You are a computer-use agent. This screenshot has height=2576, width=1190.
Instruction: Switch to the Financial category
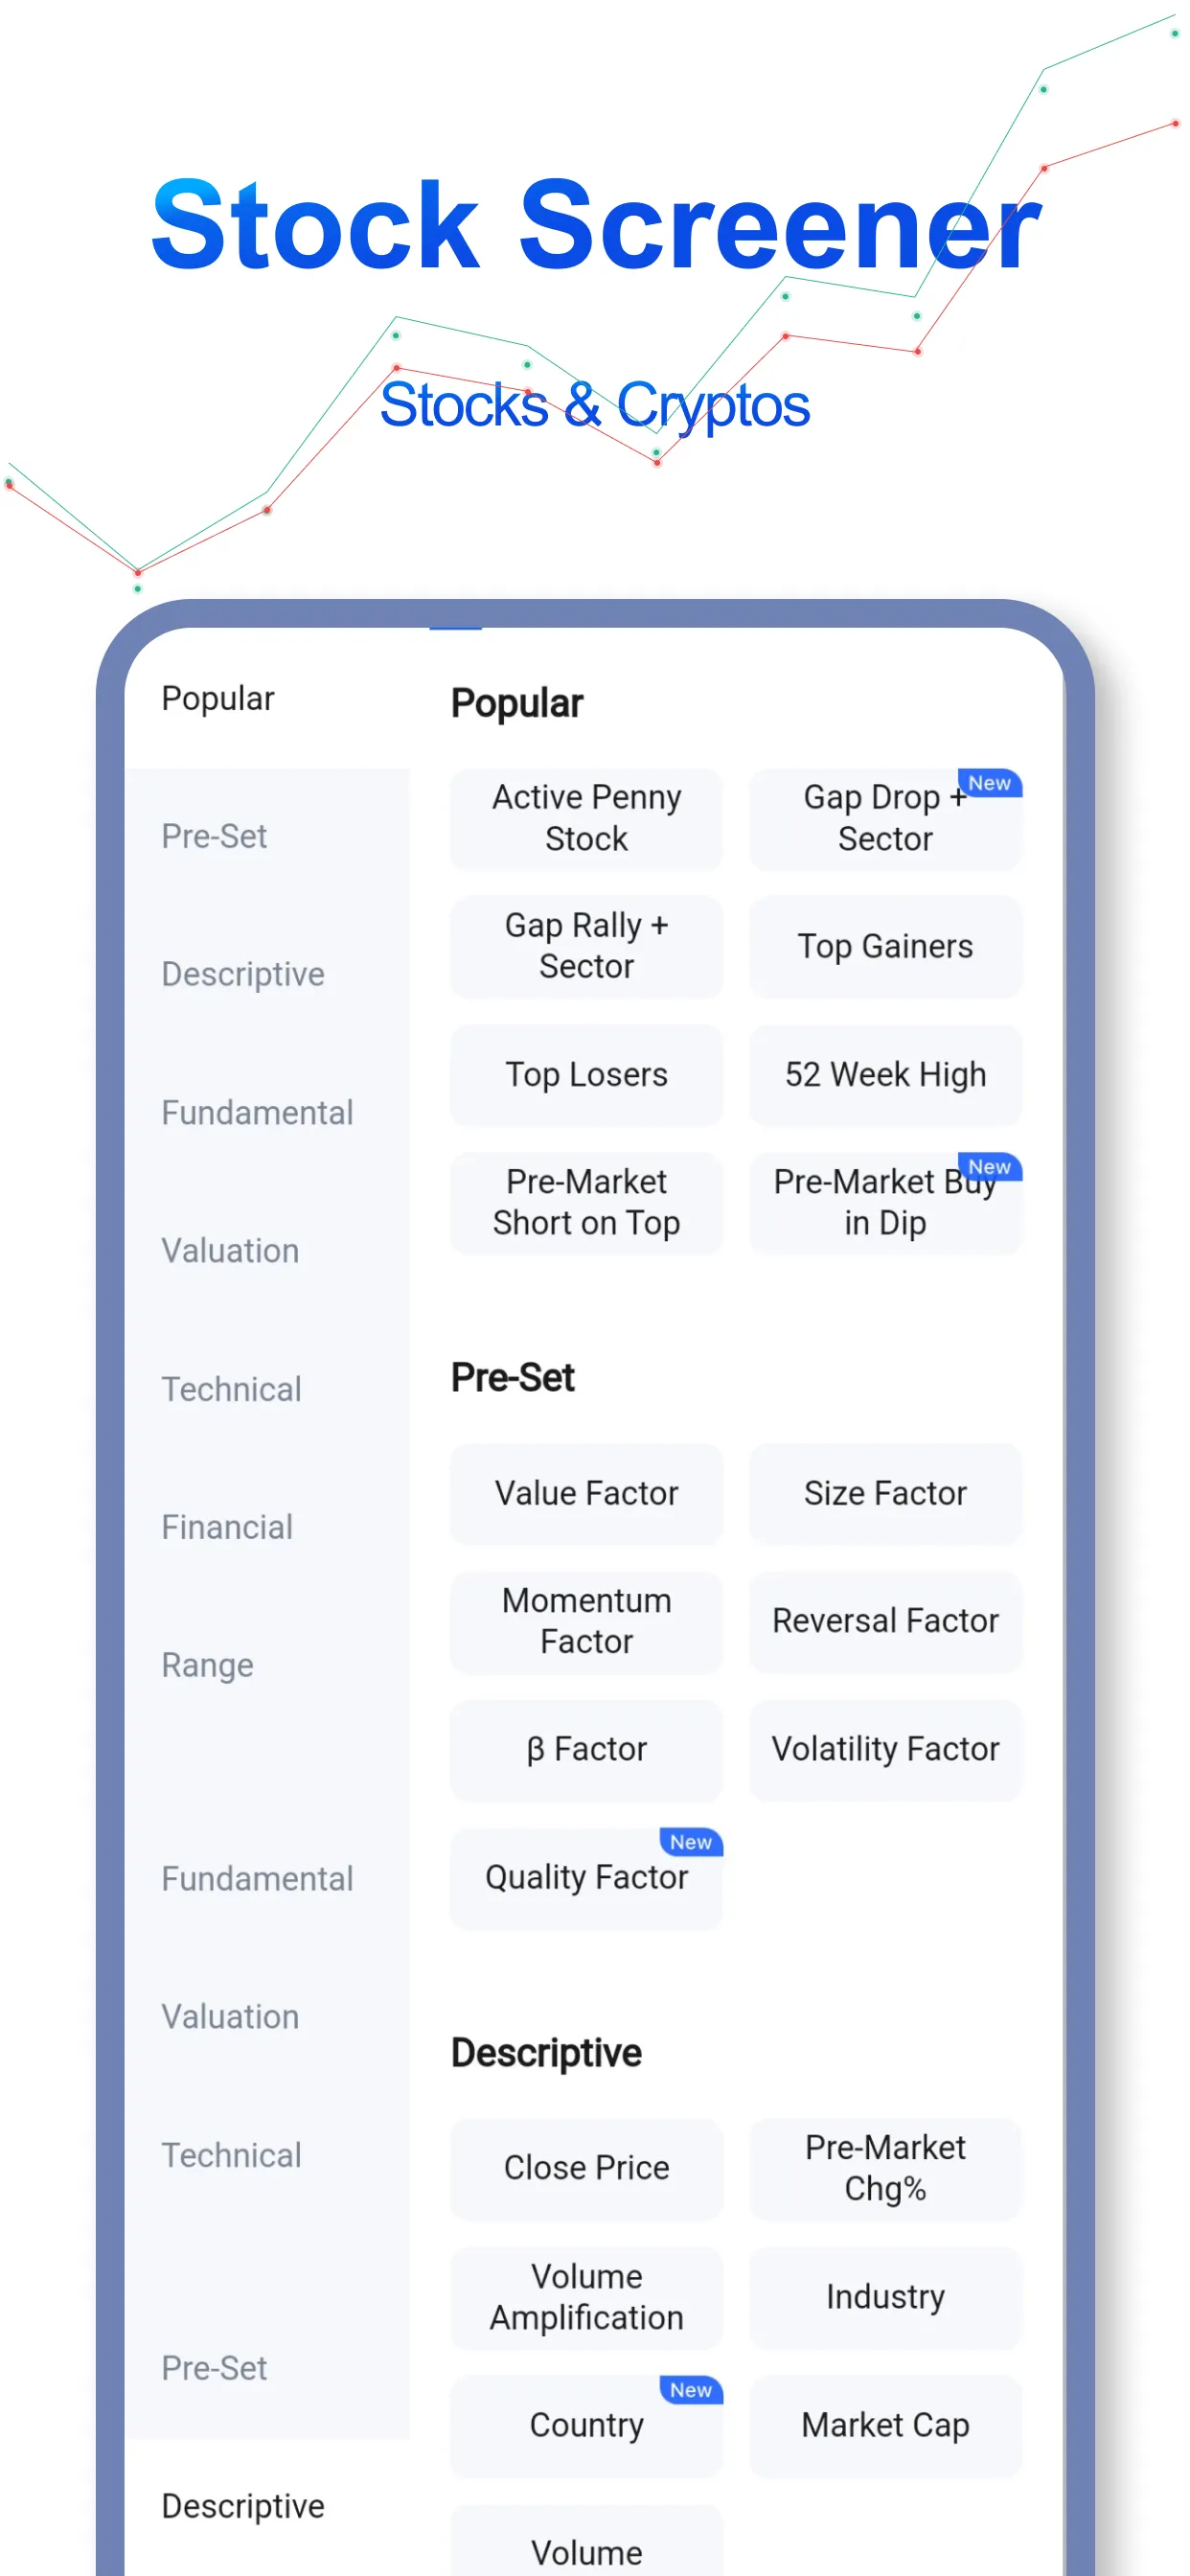[227, 1526]
